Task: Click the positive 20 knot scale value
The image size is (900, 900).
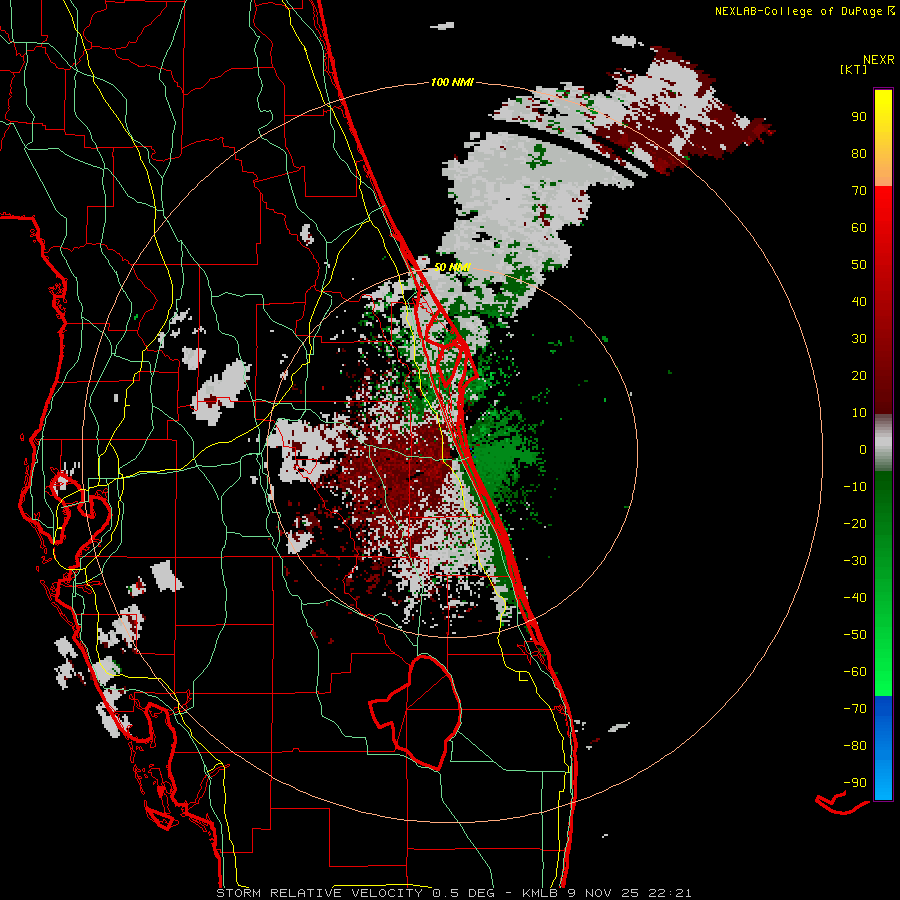Action: click(859, 376)
